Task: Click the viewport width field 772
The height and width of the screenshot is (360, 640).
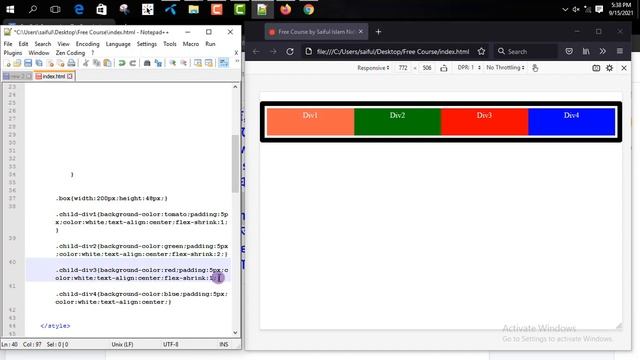Action: (x=403, y=68)
